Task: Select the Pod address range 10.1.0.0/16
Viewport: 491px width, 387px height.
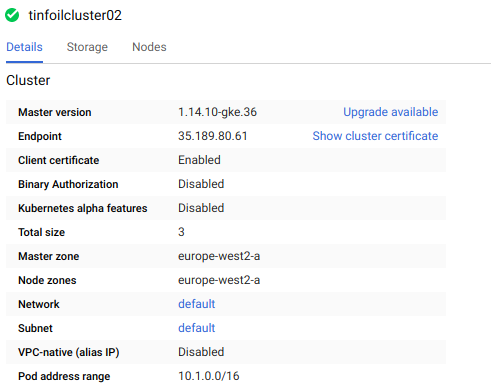Action: tap(209, 376)
